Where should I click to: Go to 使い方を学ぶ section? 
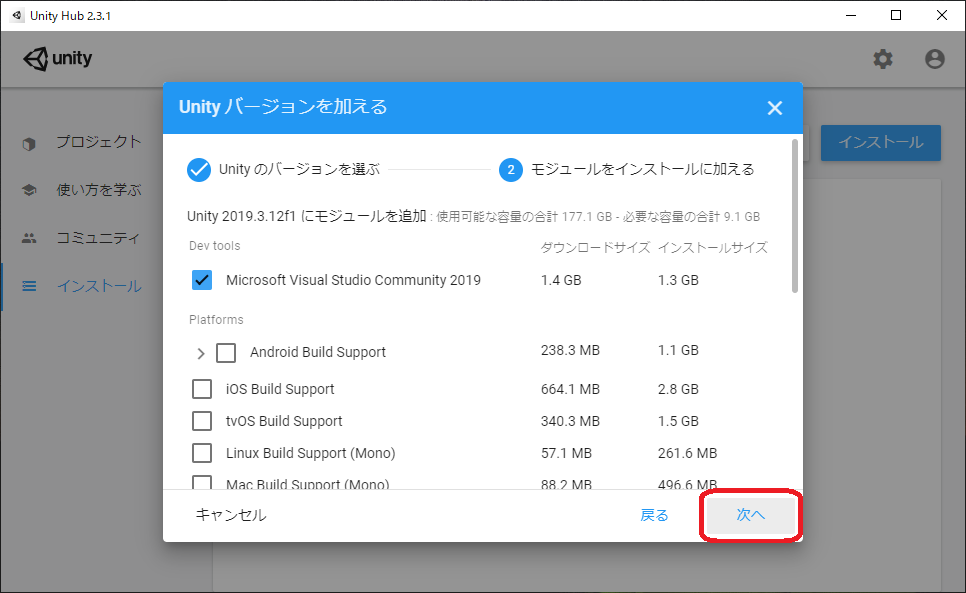click(x=99, y=190)
